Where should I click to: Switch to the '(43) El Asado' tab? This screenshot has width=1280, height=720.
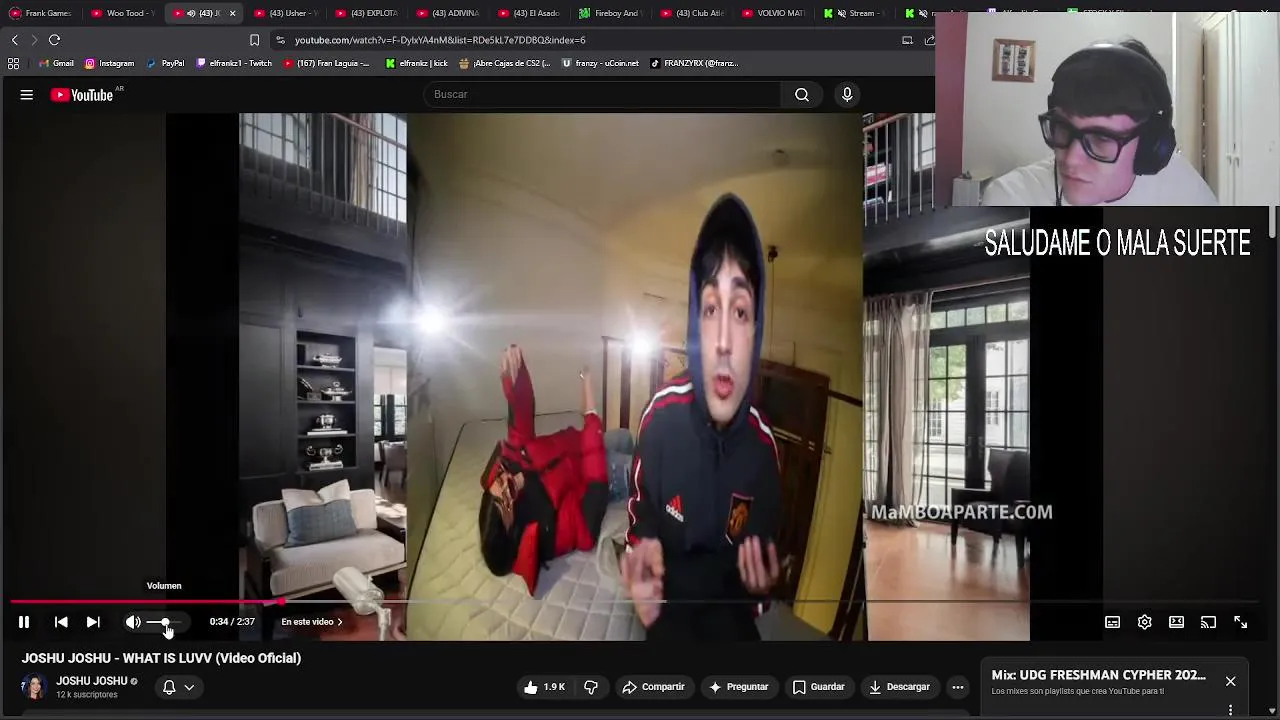click(x=531, y=13)
